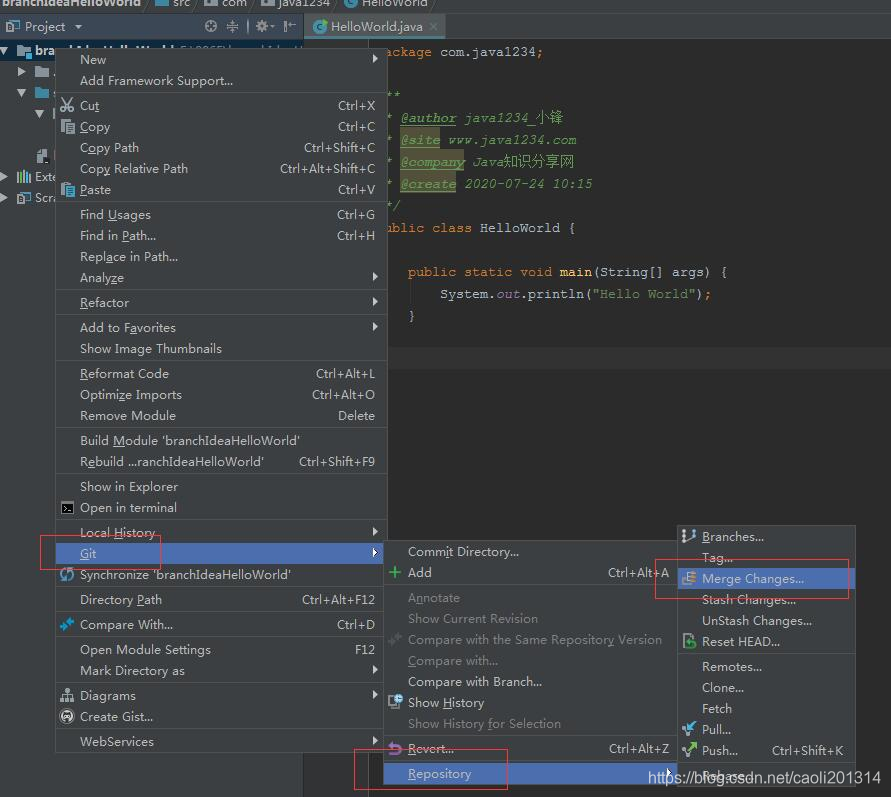Choose Compare with Branch... menu item
891x797 pixels.
click(x=530, y=681)
